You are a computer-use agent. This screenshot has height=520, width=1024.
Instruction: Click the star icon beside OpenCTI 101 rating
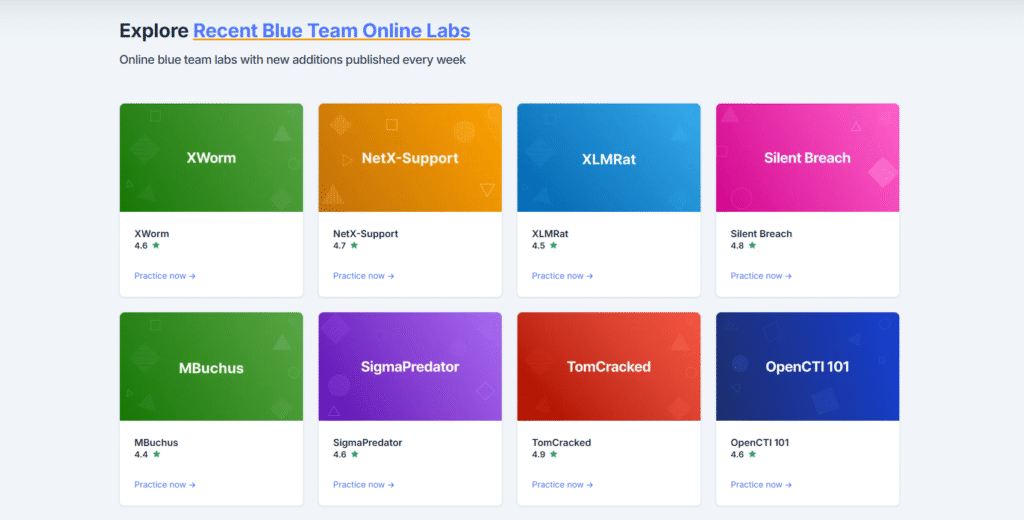click(752, 454)
